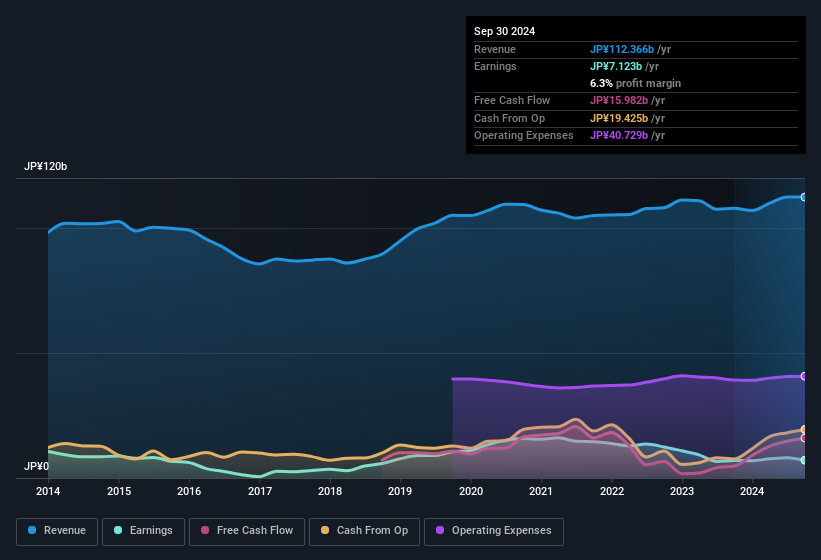
Task: Click the Cash From Op endpoint marker
Action: [804, 430]
